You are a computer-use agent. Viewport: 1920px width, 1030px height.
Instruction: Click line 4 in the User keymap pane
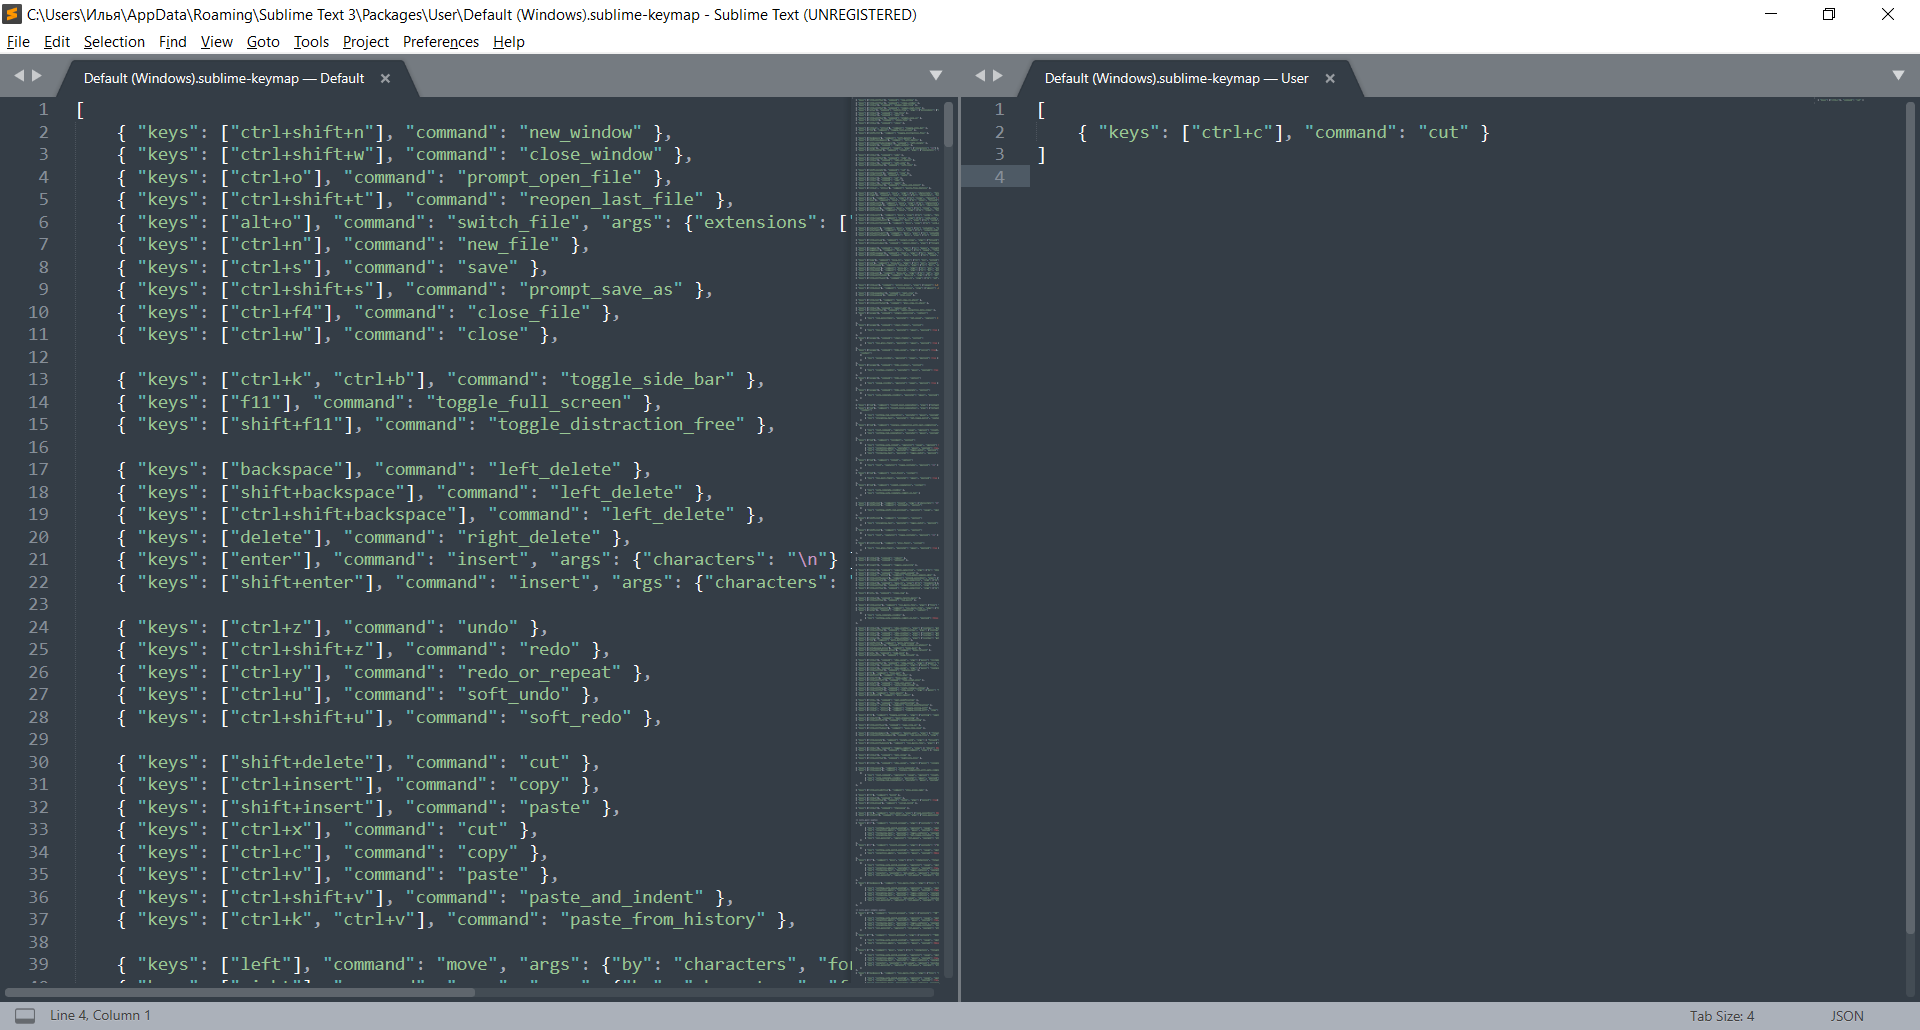[x=1100, y=176]
